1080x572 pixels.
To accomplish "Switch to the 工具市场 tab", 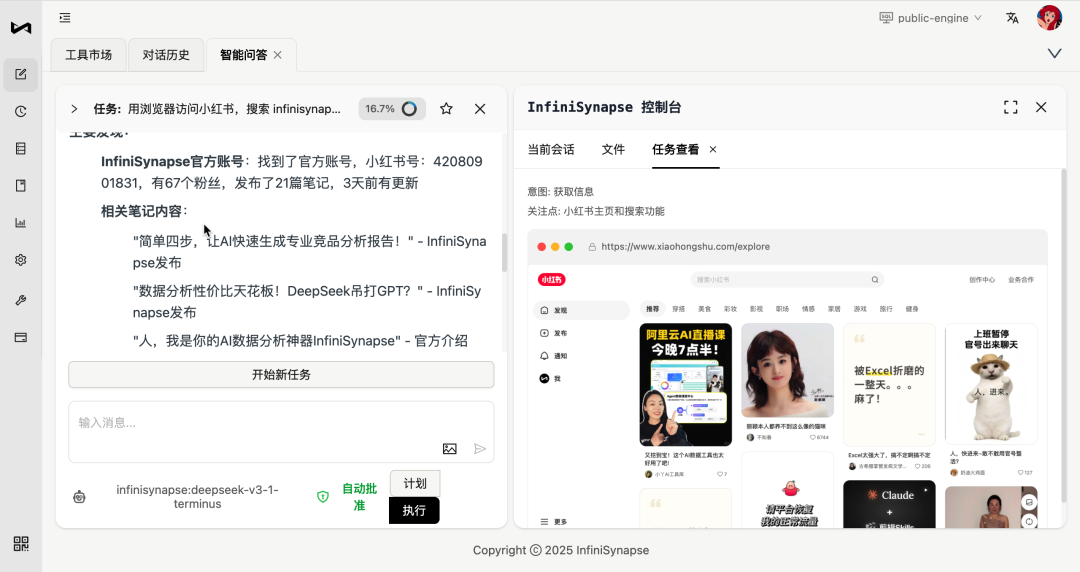I will [x=88, y=55].
